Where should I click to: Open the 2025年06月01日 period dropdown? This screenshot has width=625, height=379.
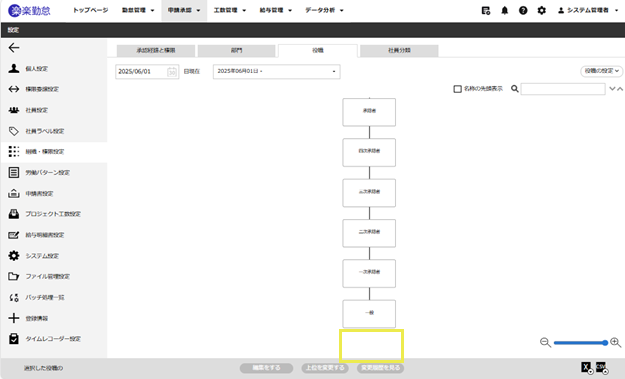pyautogui.click(x=277, y=71)
